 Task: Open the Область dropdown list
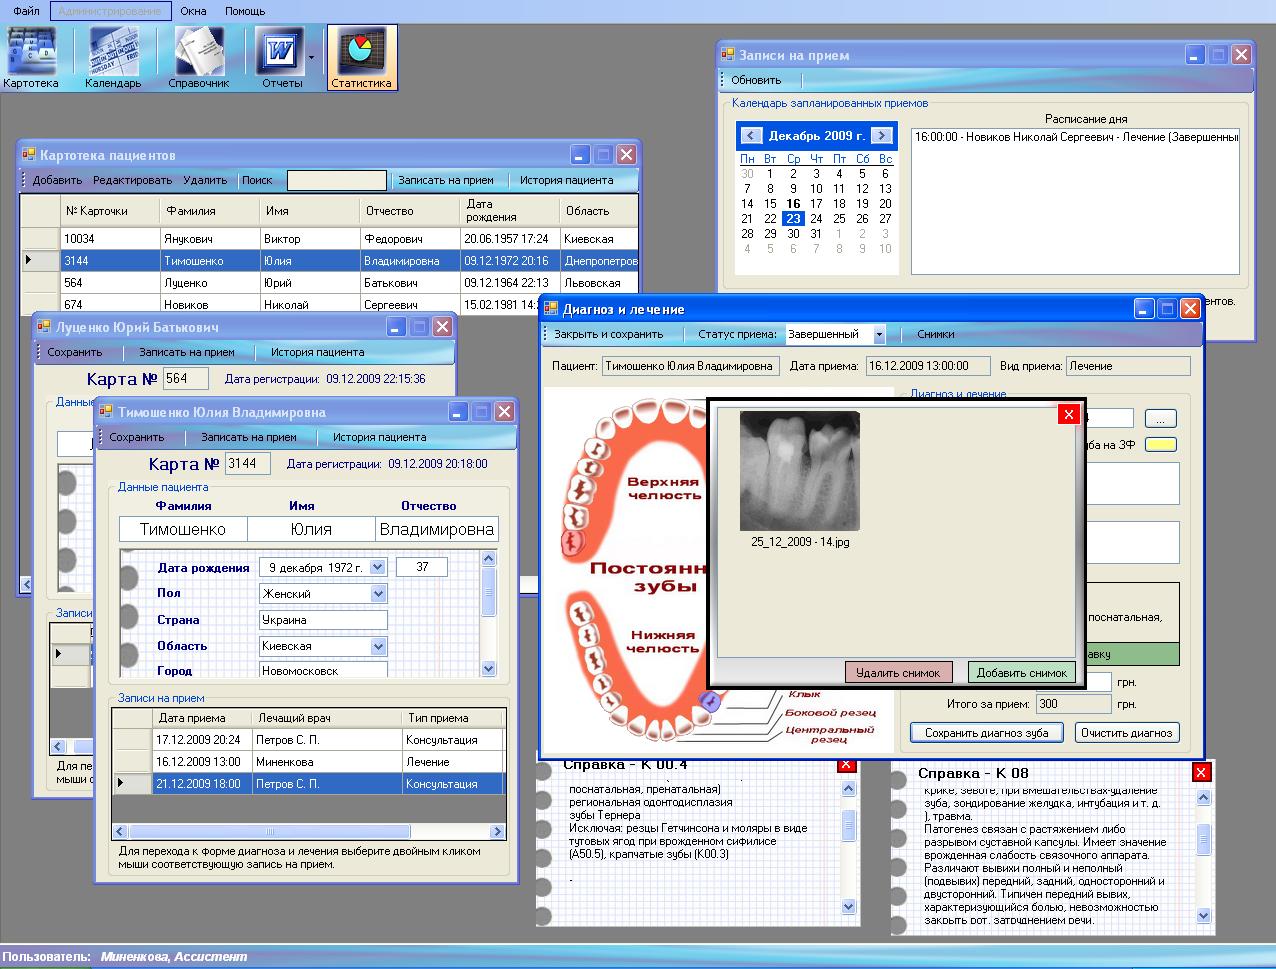(x=378, y=646)
